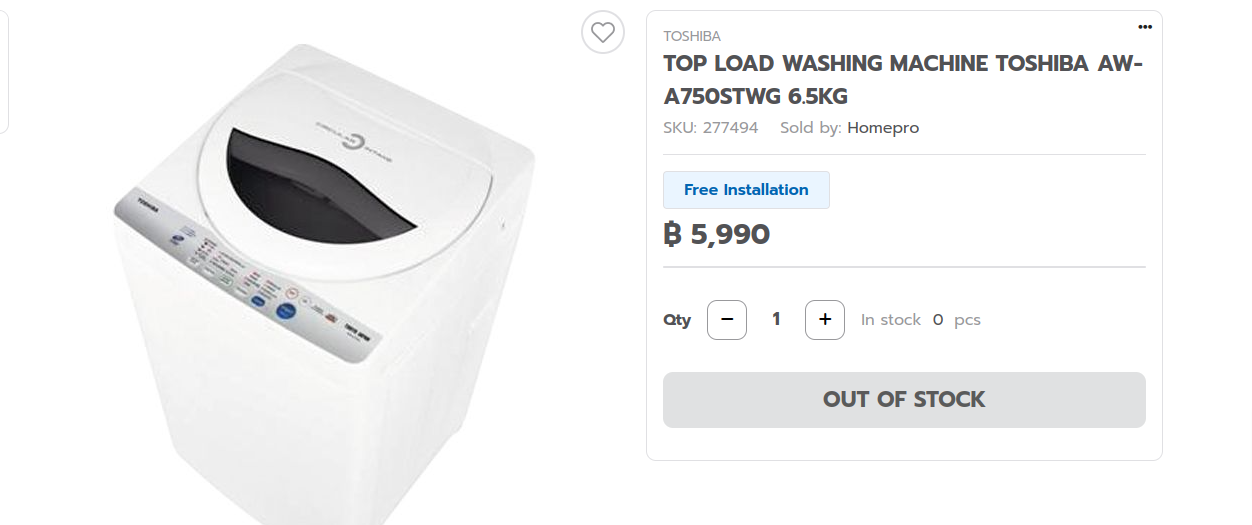Screen dimensions: 1252x525
Task: Decrease quantity with the minus button
Action: click(x=727, y=320)
